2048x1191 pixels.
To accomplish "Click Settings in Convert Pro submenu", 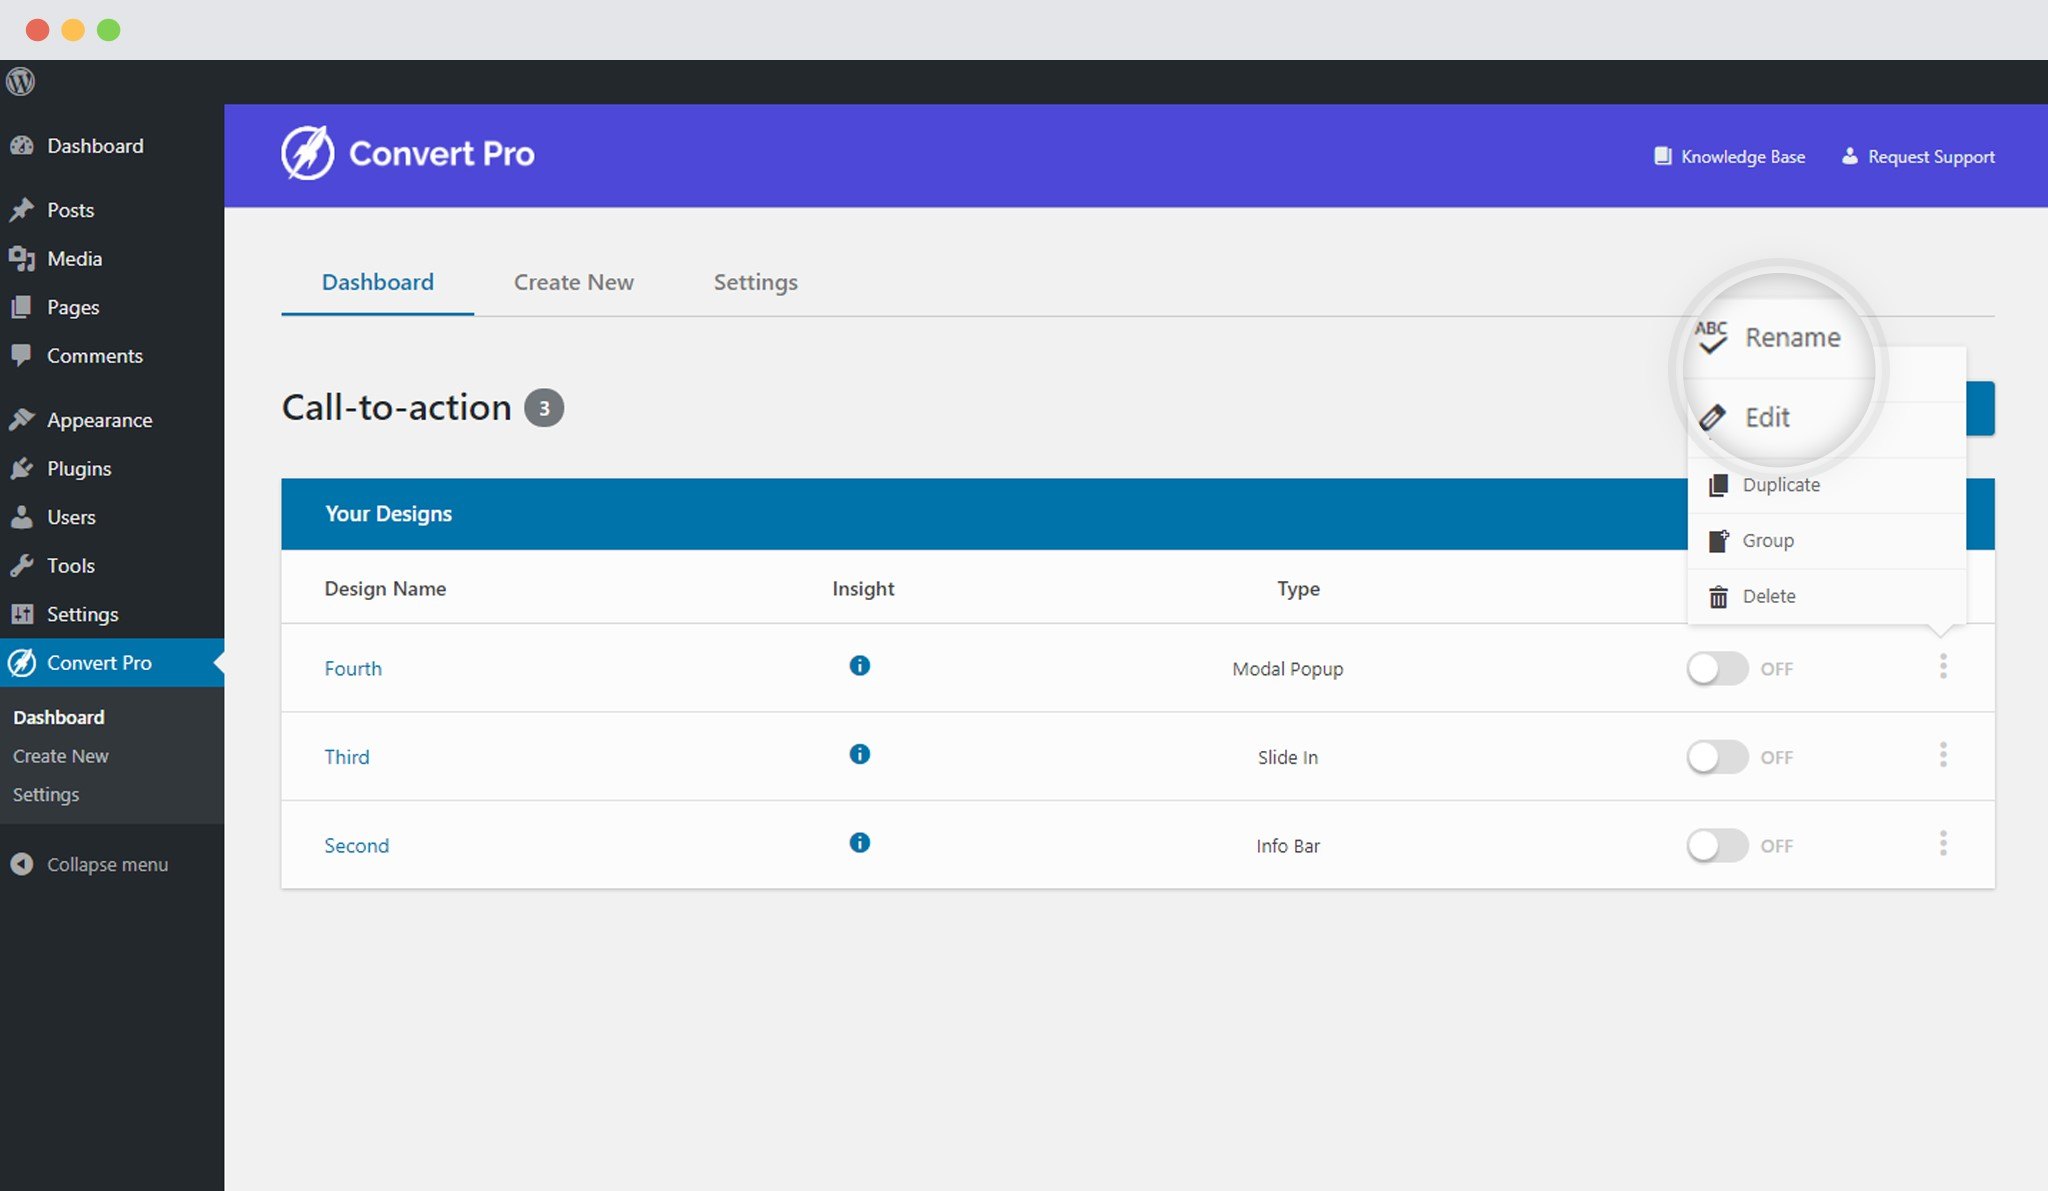I will pos(46,794).
